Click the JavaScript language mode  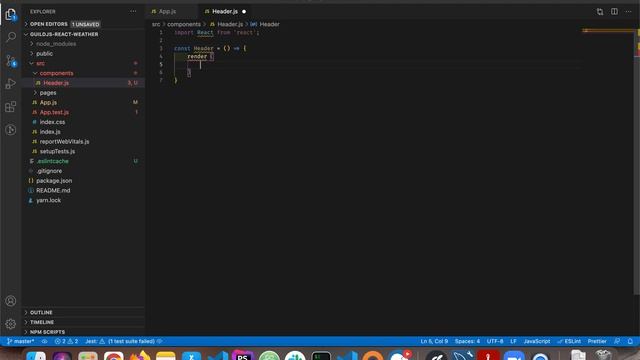pyautogui.click(x=537, y=341)
